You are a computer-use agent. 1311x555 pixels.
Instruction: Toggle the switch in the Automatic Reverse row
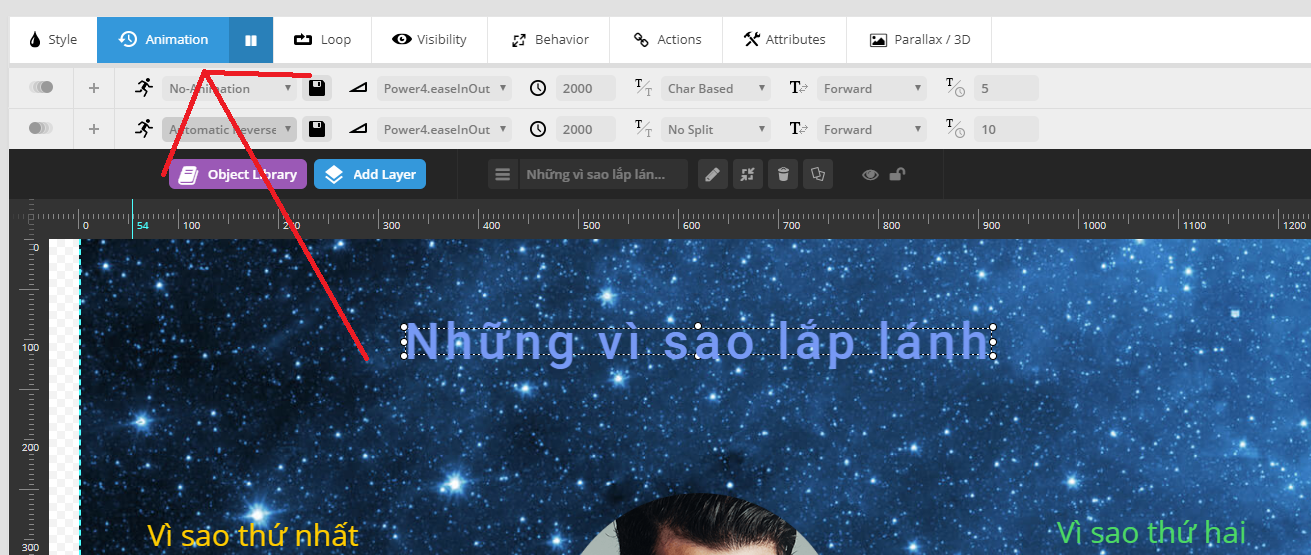pyautogui.click(x=41, y=128)
